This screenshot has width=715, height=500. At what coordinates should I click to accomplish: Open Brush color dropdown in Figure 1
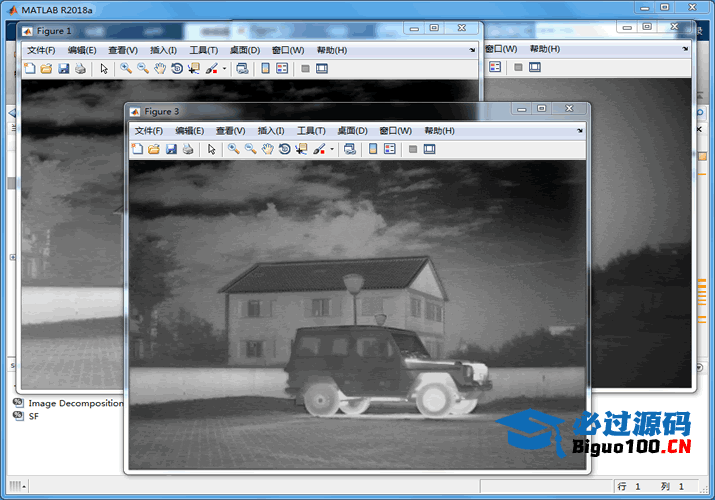tap(224, 68)
